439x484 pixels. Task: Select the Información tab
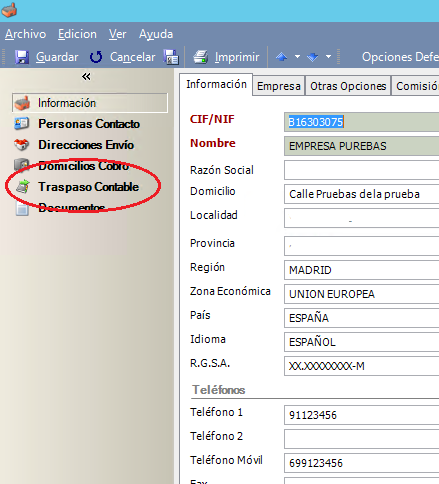tap(216, 84)
